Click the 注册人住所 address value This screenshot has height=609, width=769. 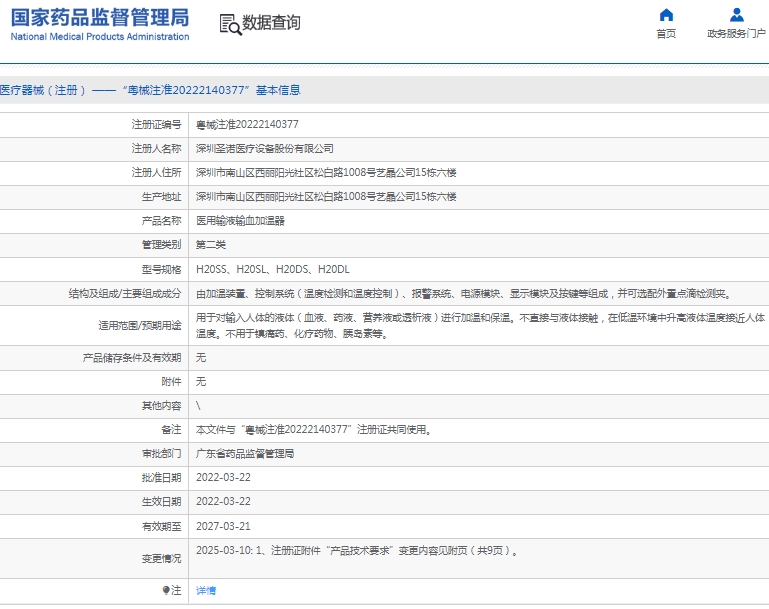(326, 173)
